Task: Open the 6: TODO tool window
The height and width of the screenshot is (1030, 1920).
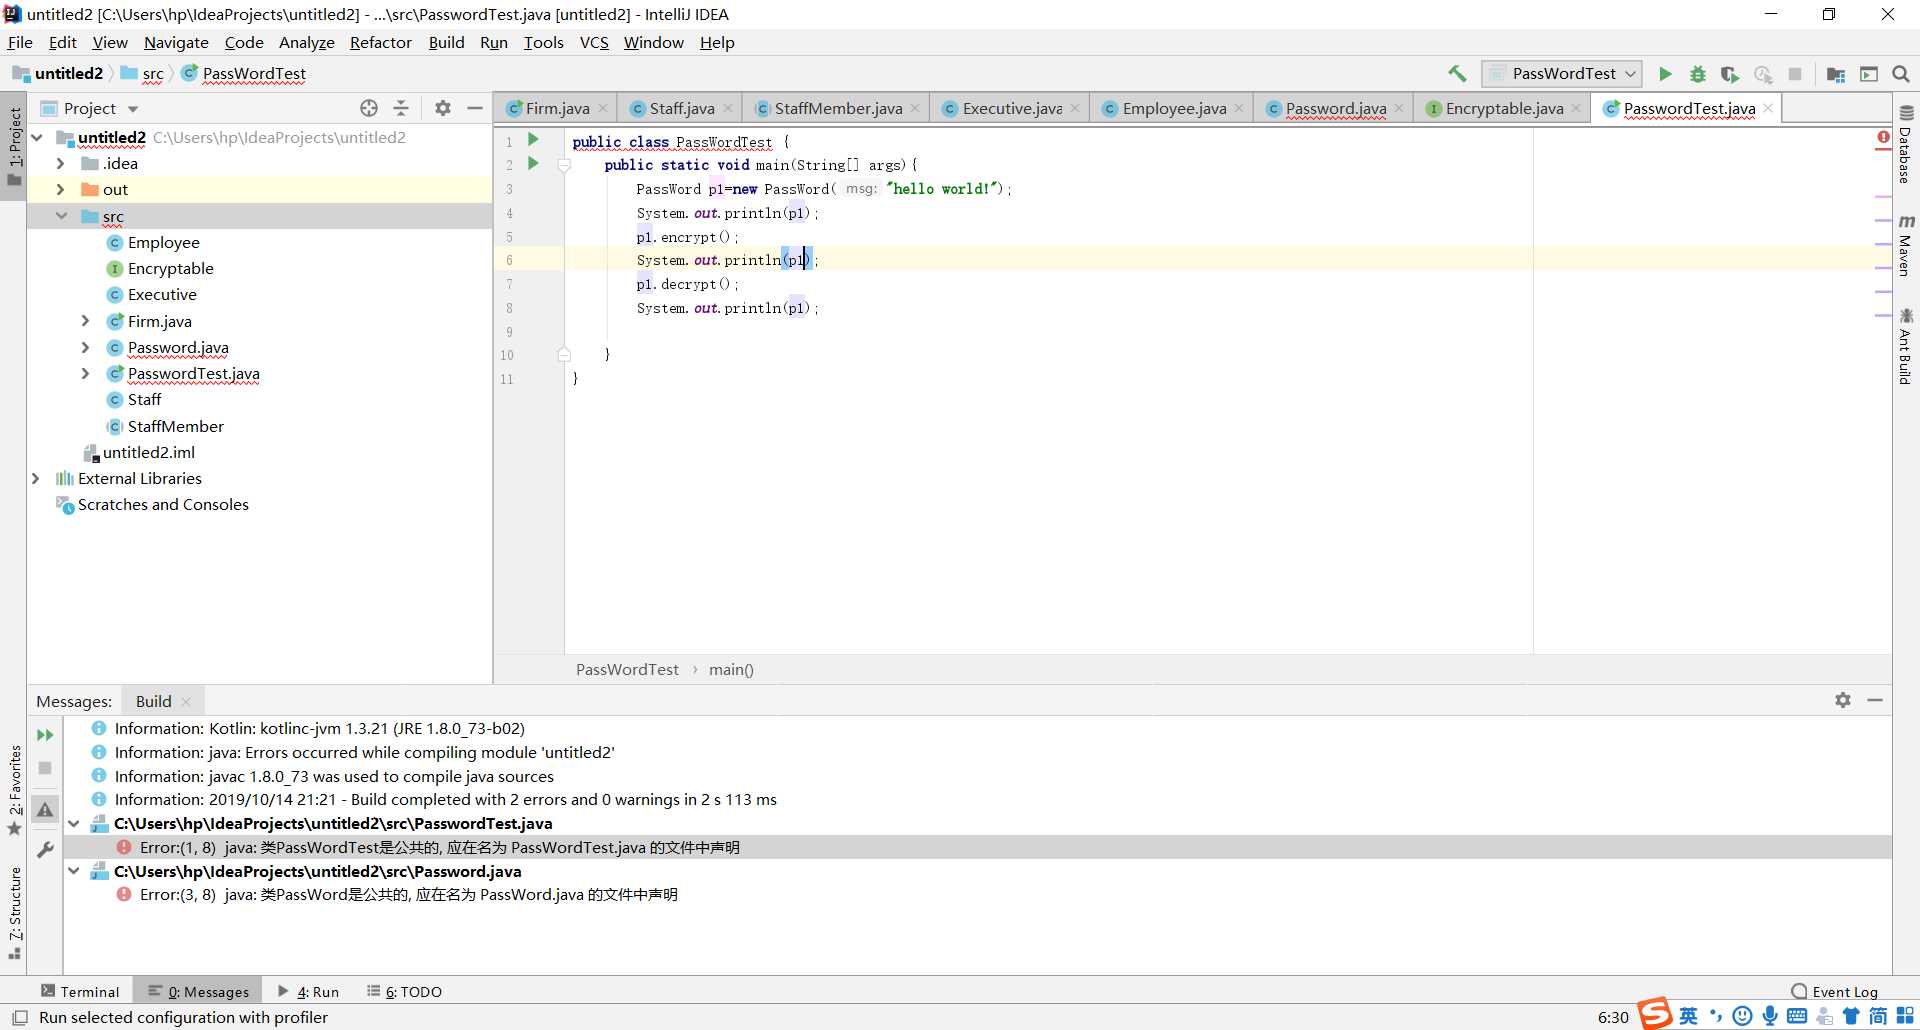Action: (x=404, y=991)
